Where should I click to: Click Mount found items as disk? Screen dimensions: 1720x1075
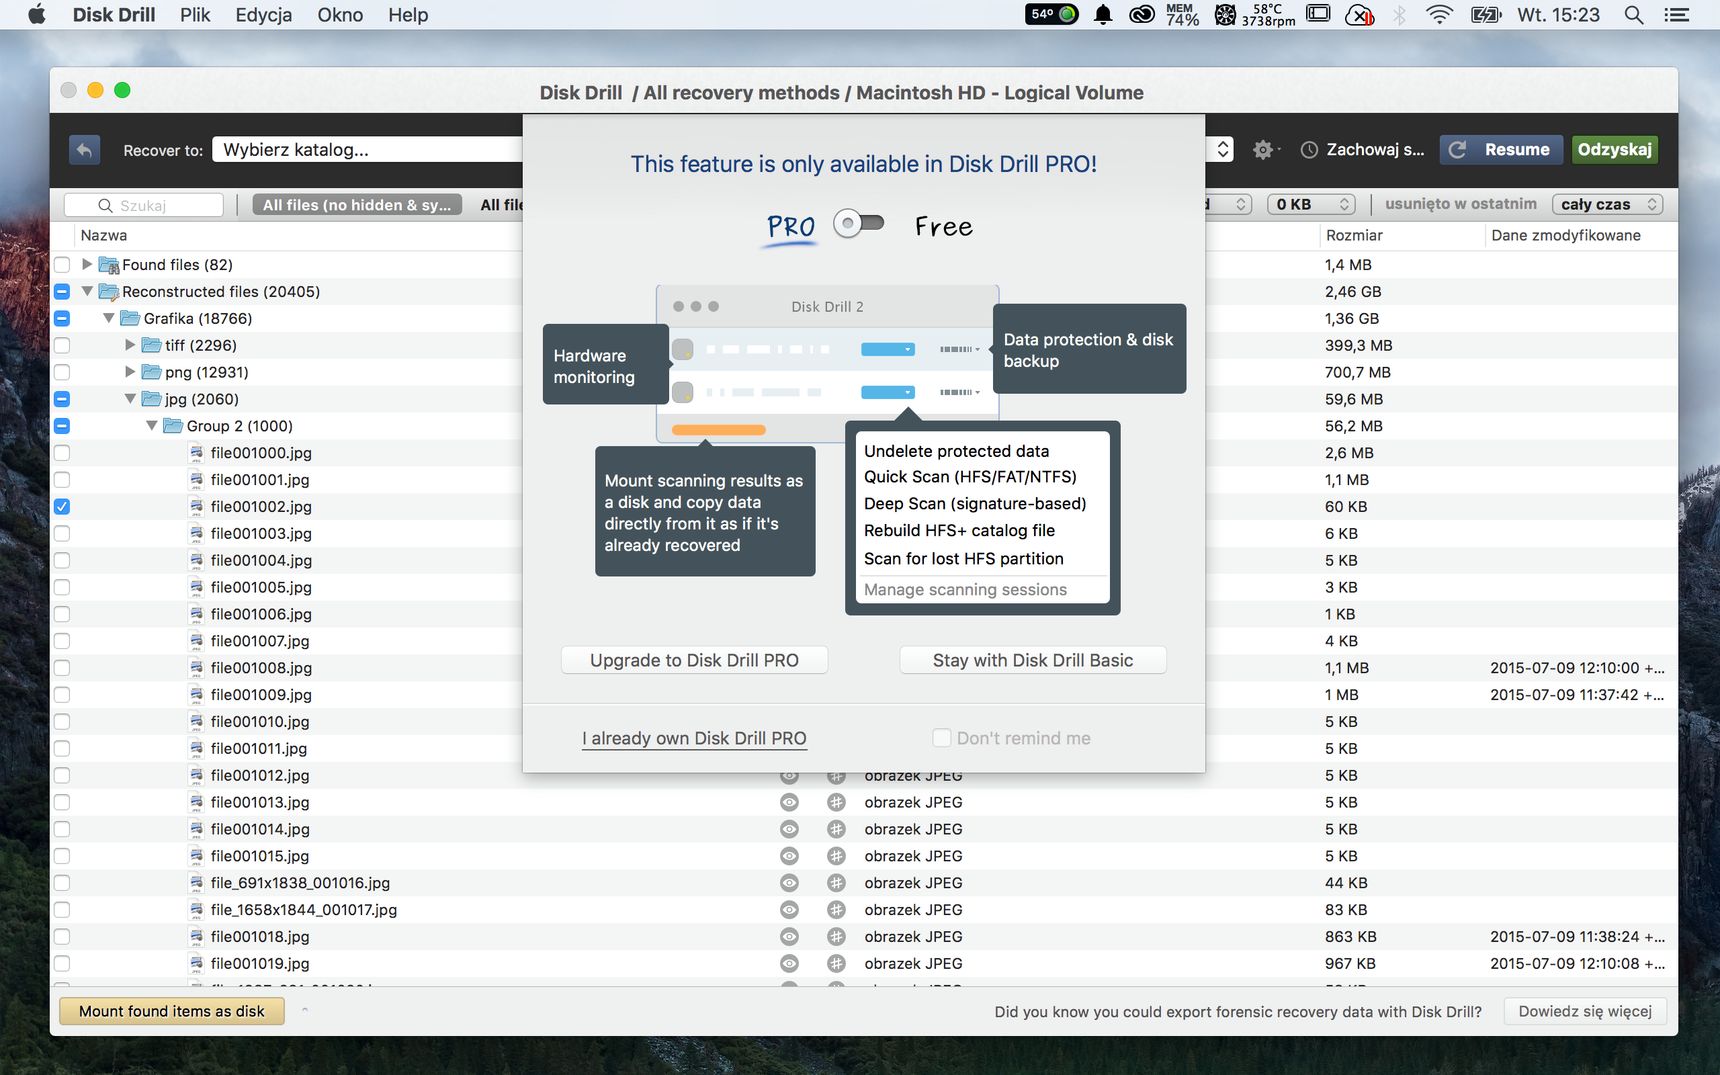point(172,1011)
